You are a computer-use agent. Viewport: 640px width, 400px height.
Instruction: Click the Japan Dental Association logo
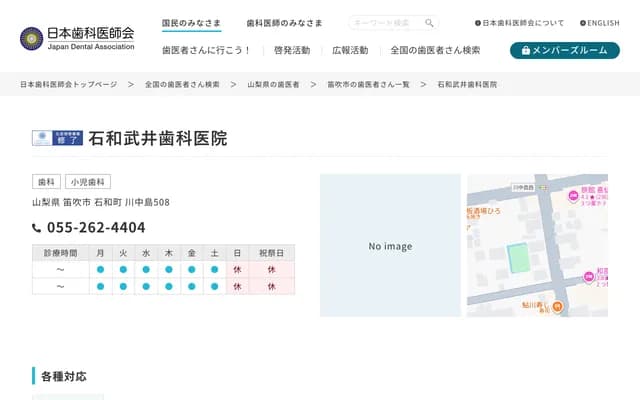[77, 38]
